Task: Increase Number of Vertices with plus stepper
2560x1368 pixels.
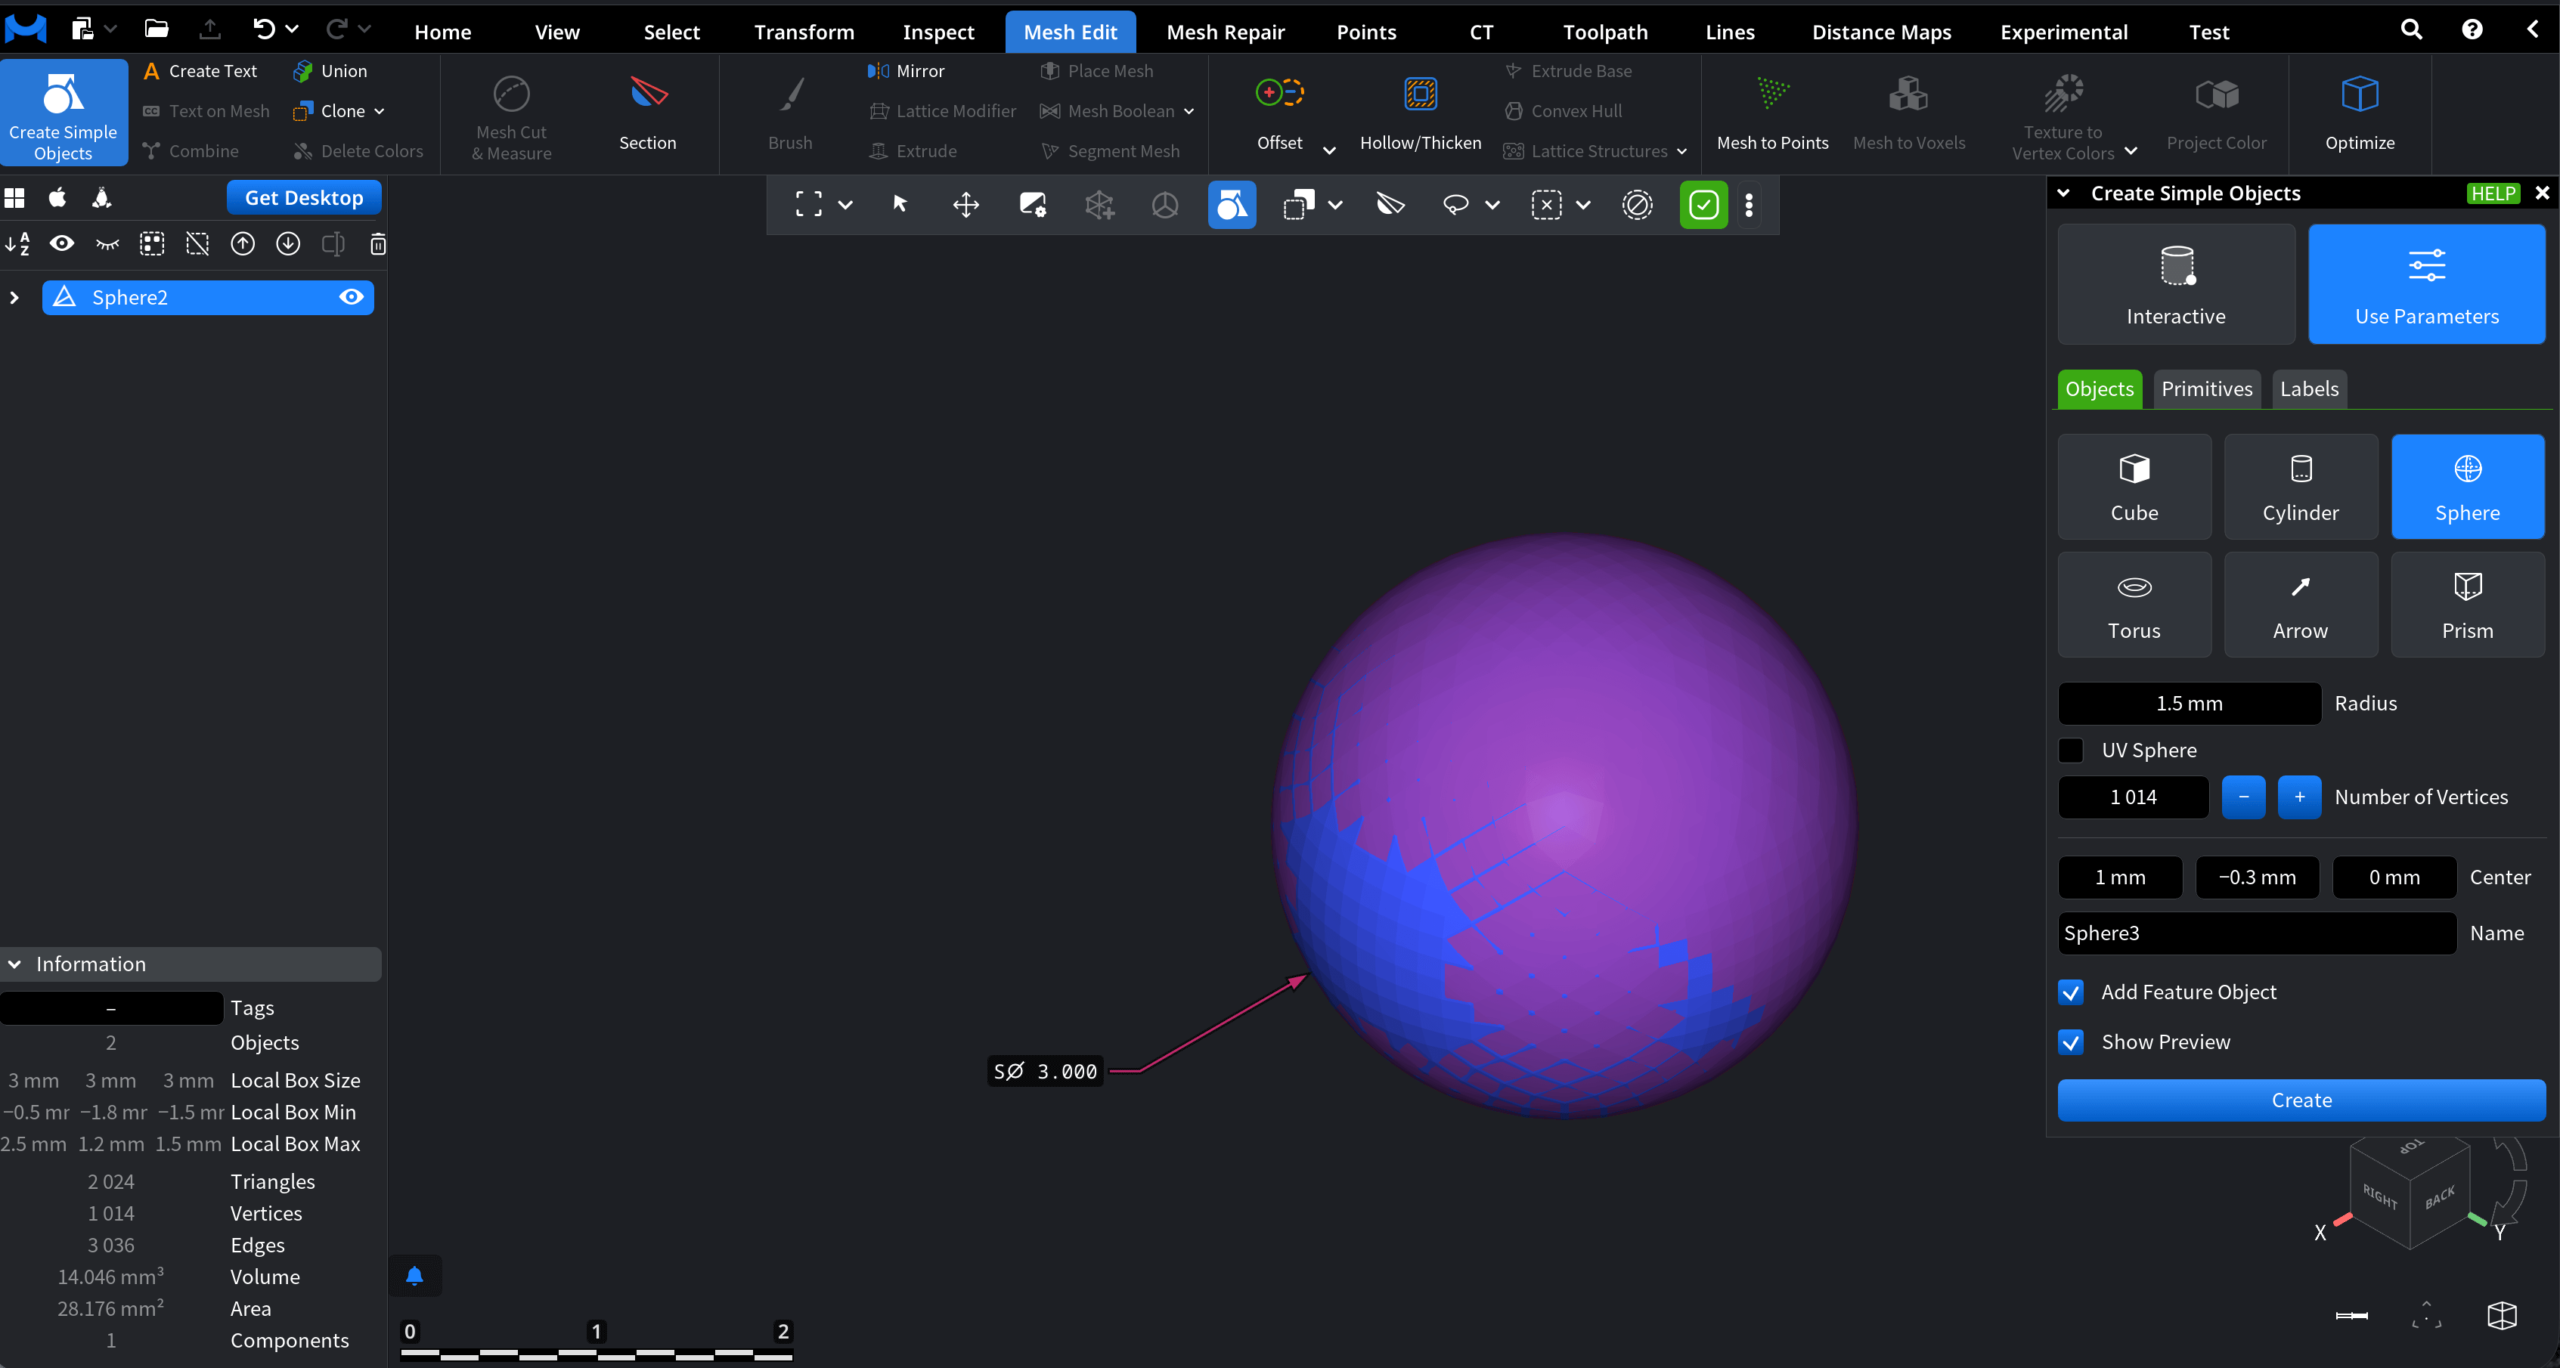Action: [x=2298, y=797]
